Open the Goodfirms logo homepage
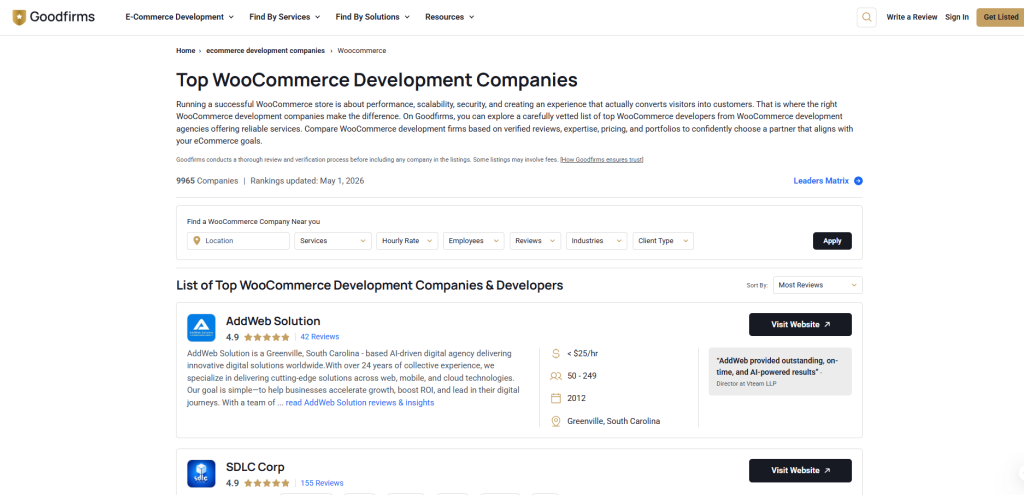The image size is (1024, 495). 54,17
